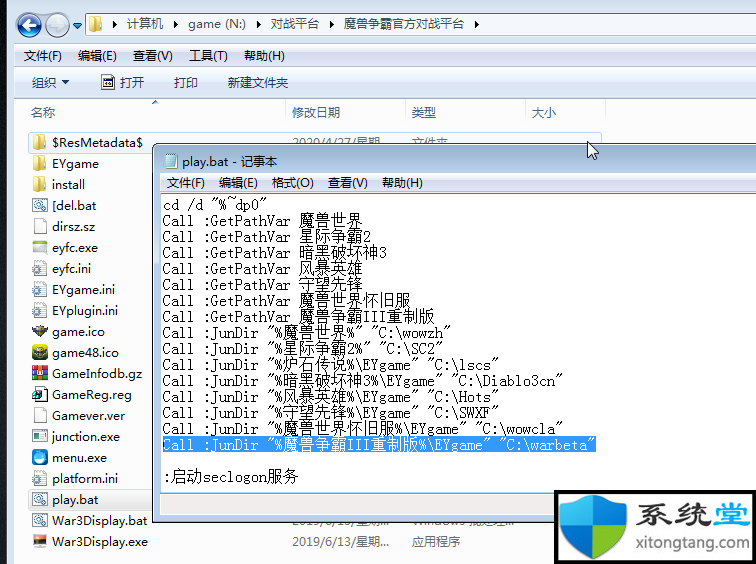
Task: Click the 应用程序 type cell for War3Display.exe
Action: tap(436, 542)
